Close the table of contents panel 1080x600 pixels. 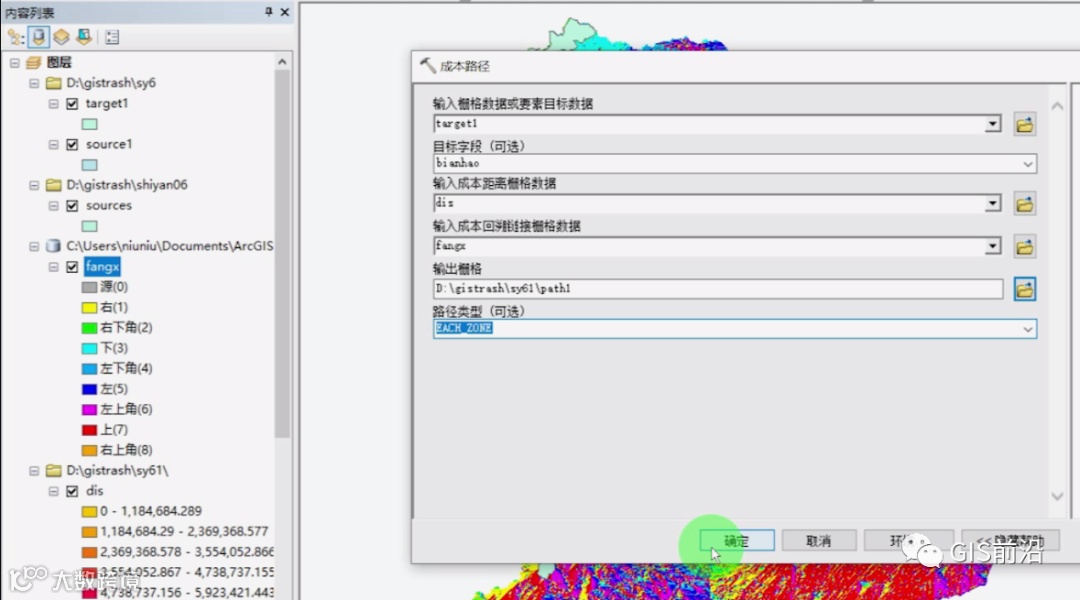pos(284,12)
